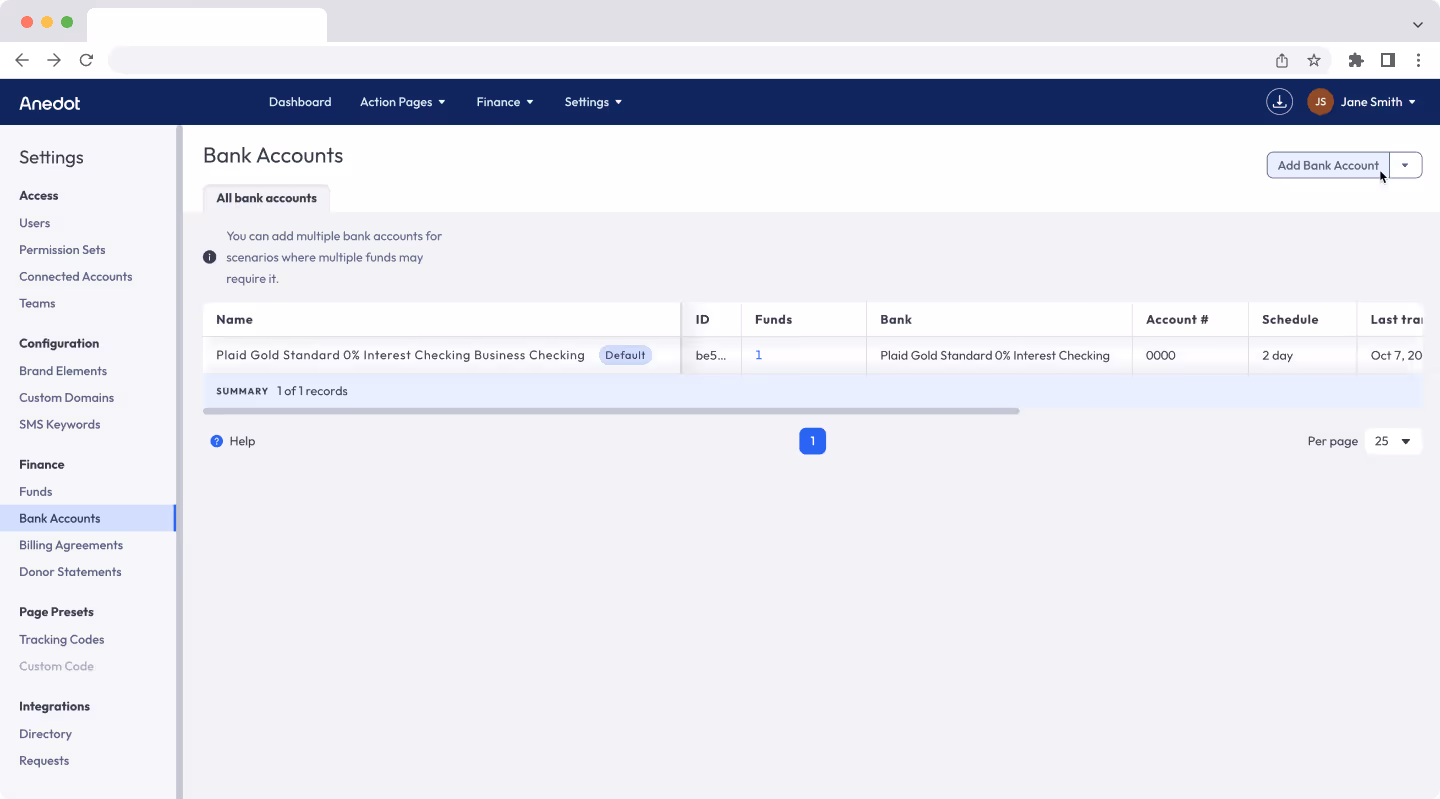
Task: Click Dashboard in the top navigation
Action: 300,101
